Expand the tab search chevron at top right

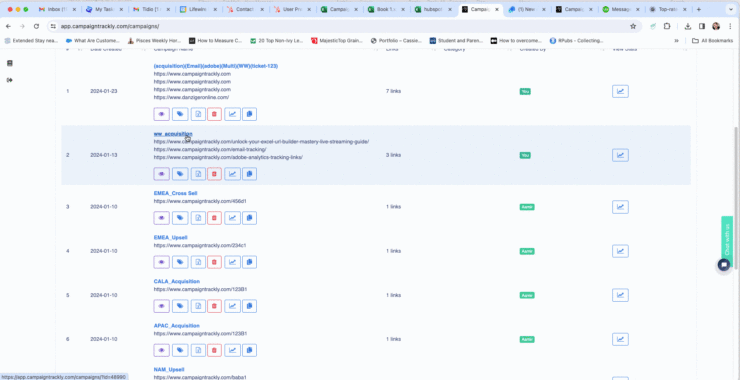pyautogui.click(x=731, y=9)
